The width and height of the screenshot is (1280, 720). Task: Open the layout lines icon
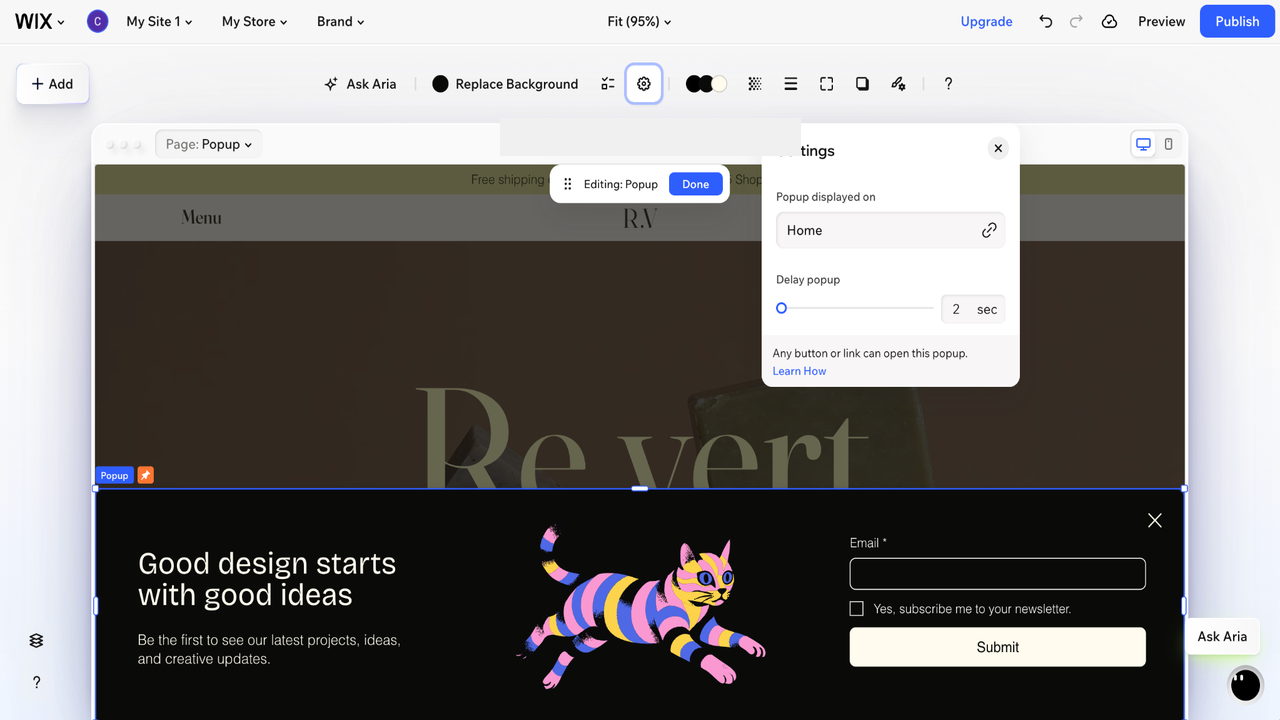click(x=791, y=84)
